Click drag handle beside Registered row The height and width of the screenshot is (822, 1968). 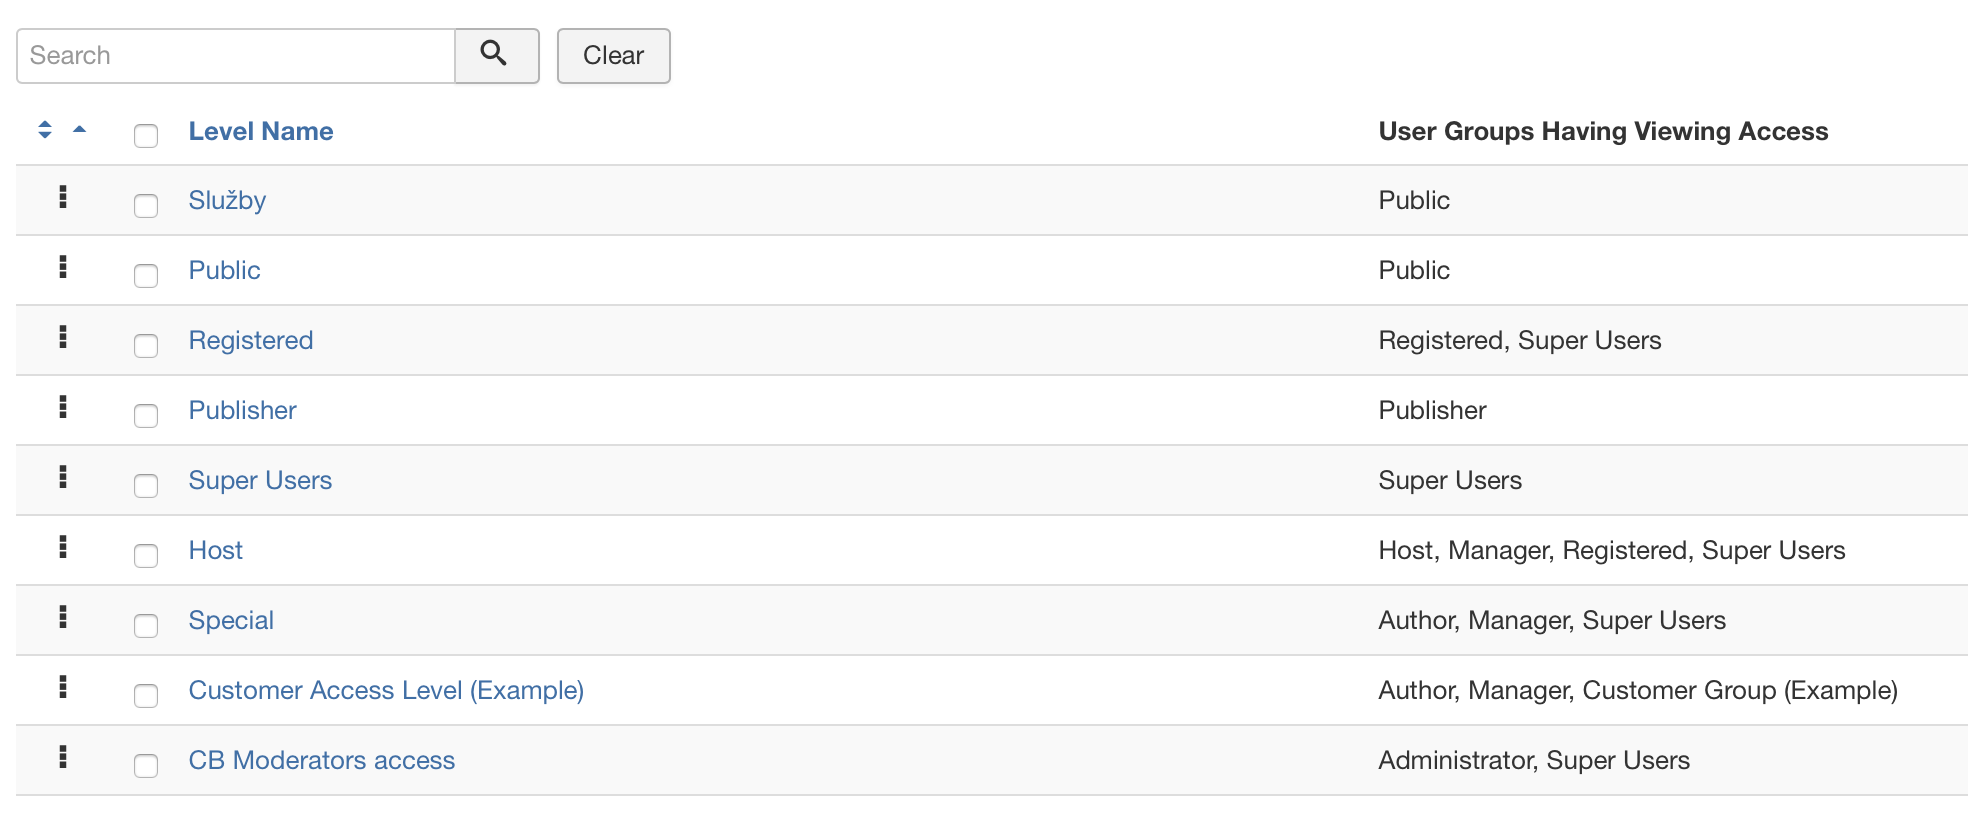coord(63,337)
